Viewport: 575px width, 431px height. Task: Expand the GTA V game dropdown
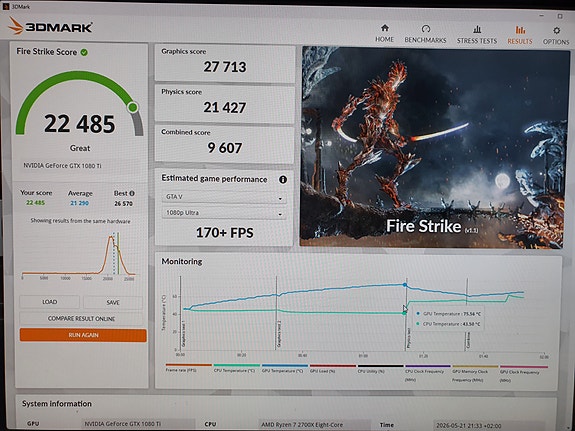tap(224, 197)
